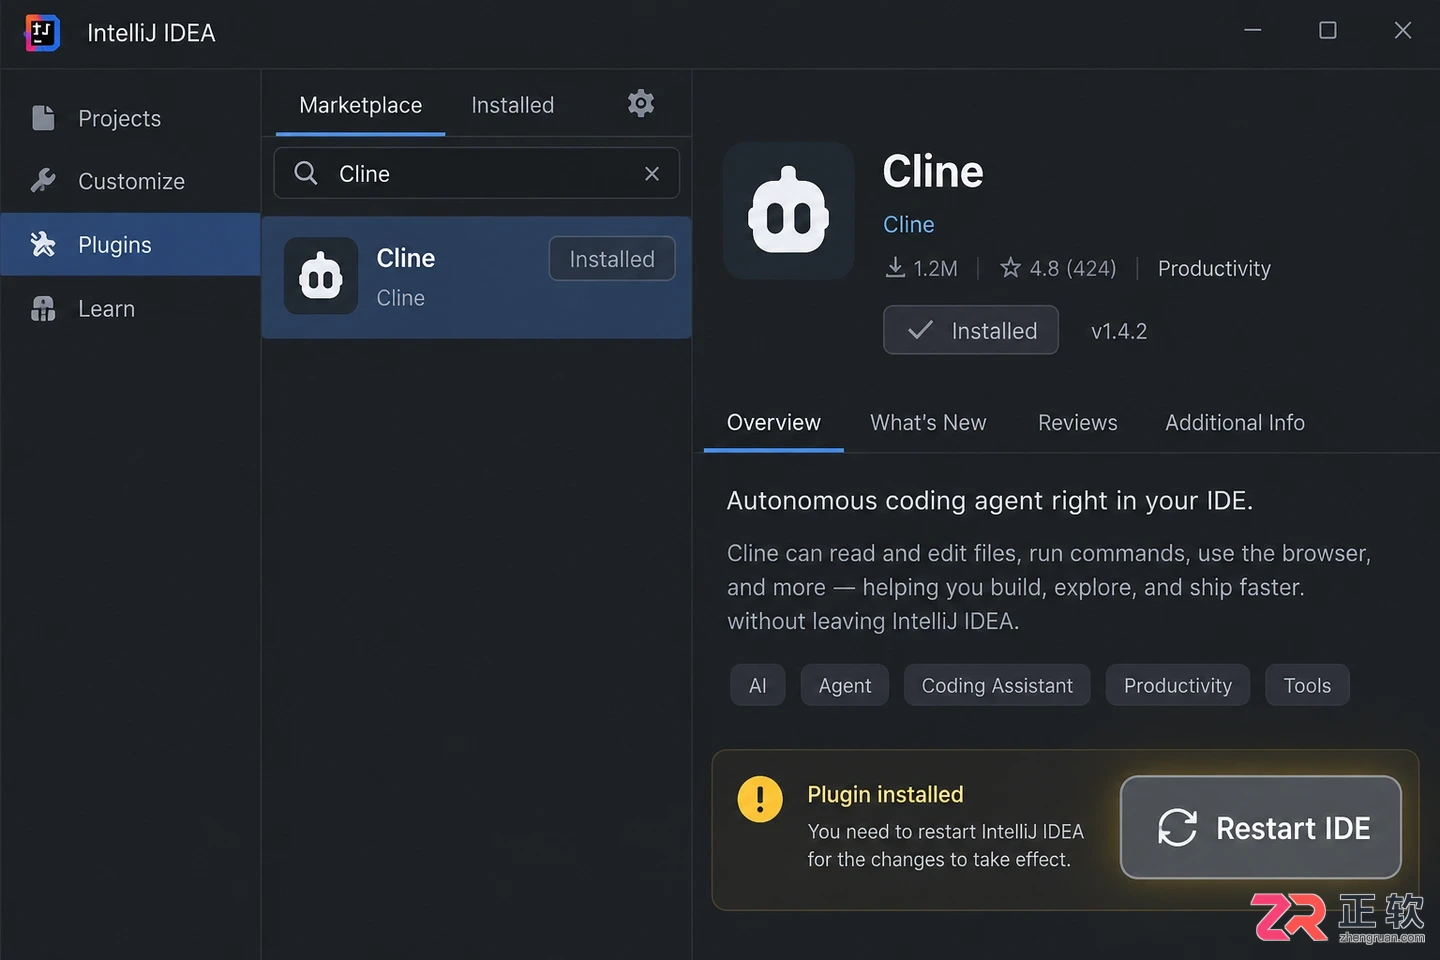Restart the IDE to apply changes

(1261, 828)
